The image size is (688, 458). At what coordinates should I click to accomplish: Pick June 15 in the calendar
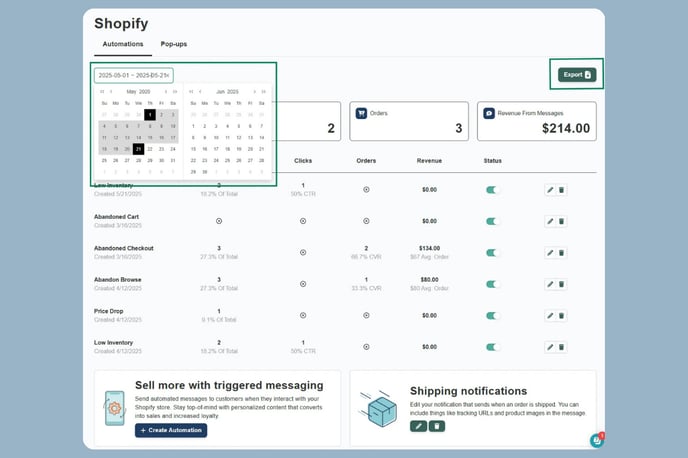pyautogui.click(x=193, y=149)
